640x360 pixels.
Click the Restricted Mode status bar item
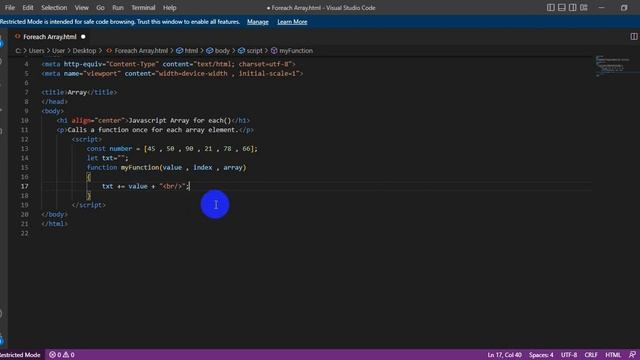click(20, 355)
